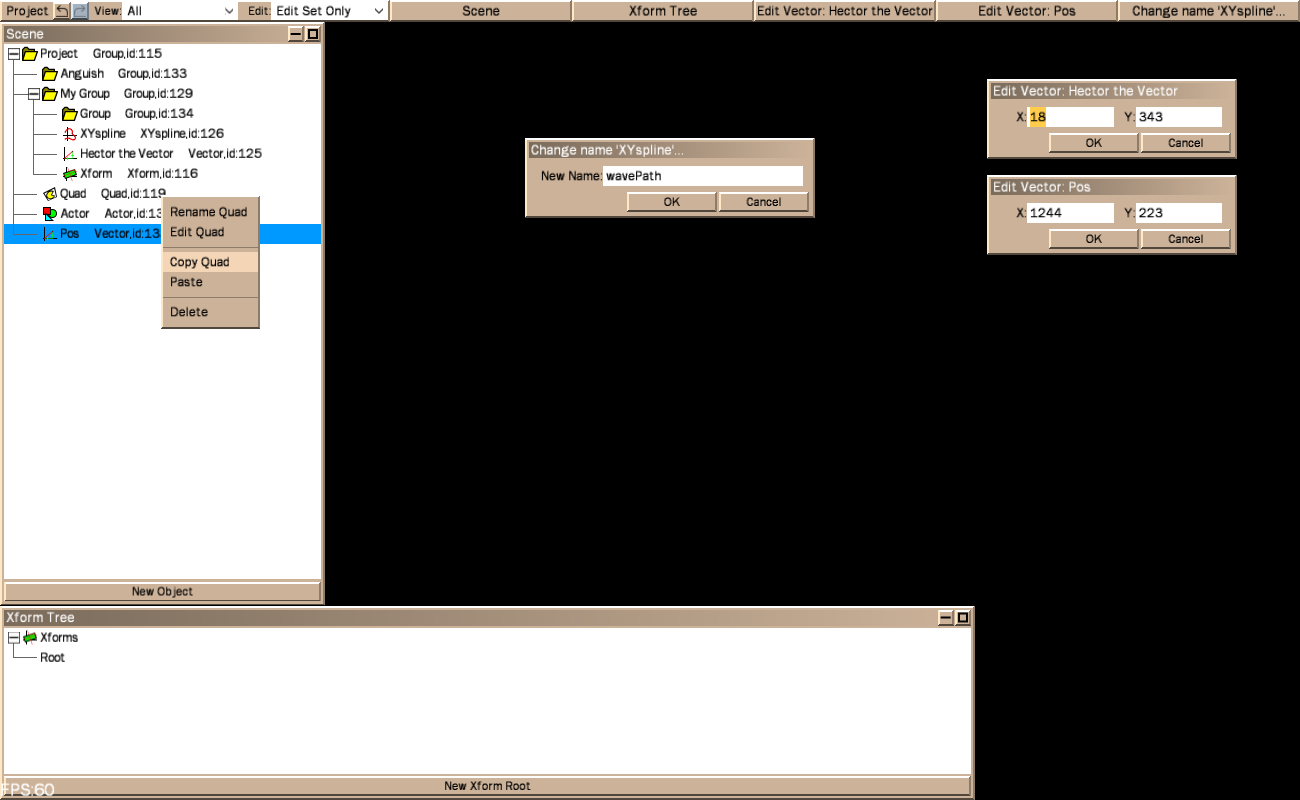Collapse the Xforms tree node

coord(14,638)
